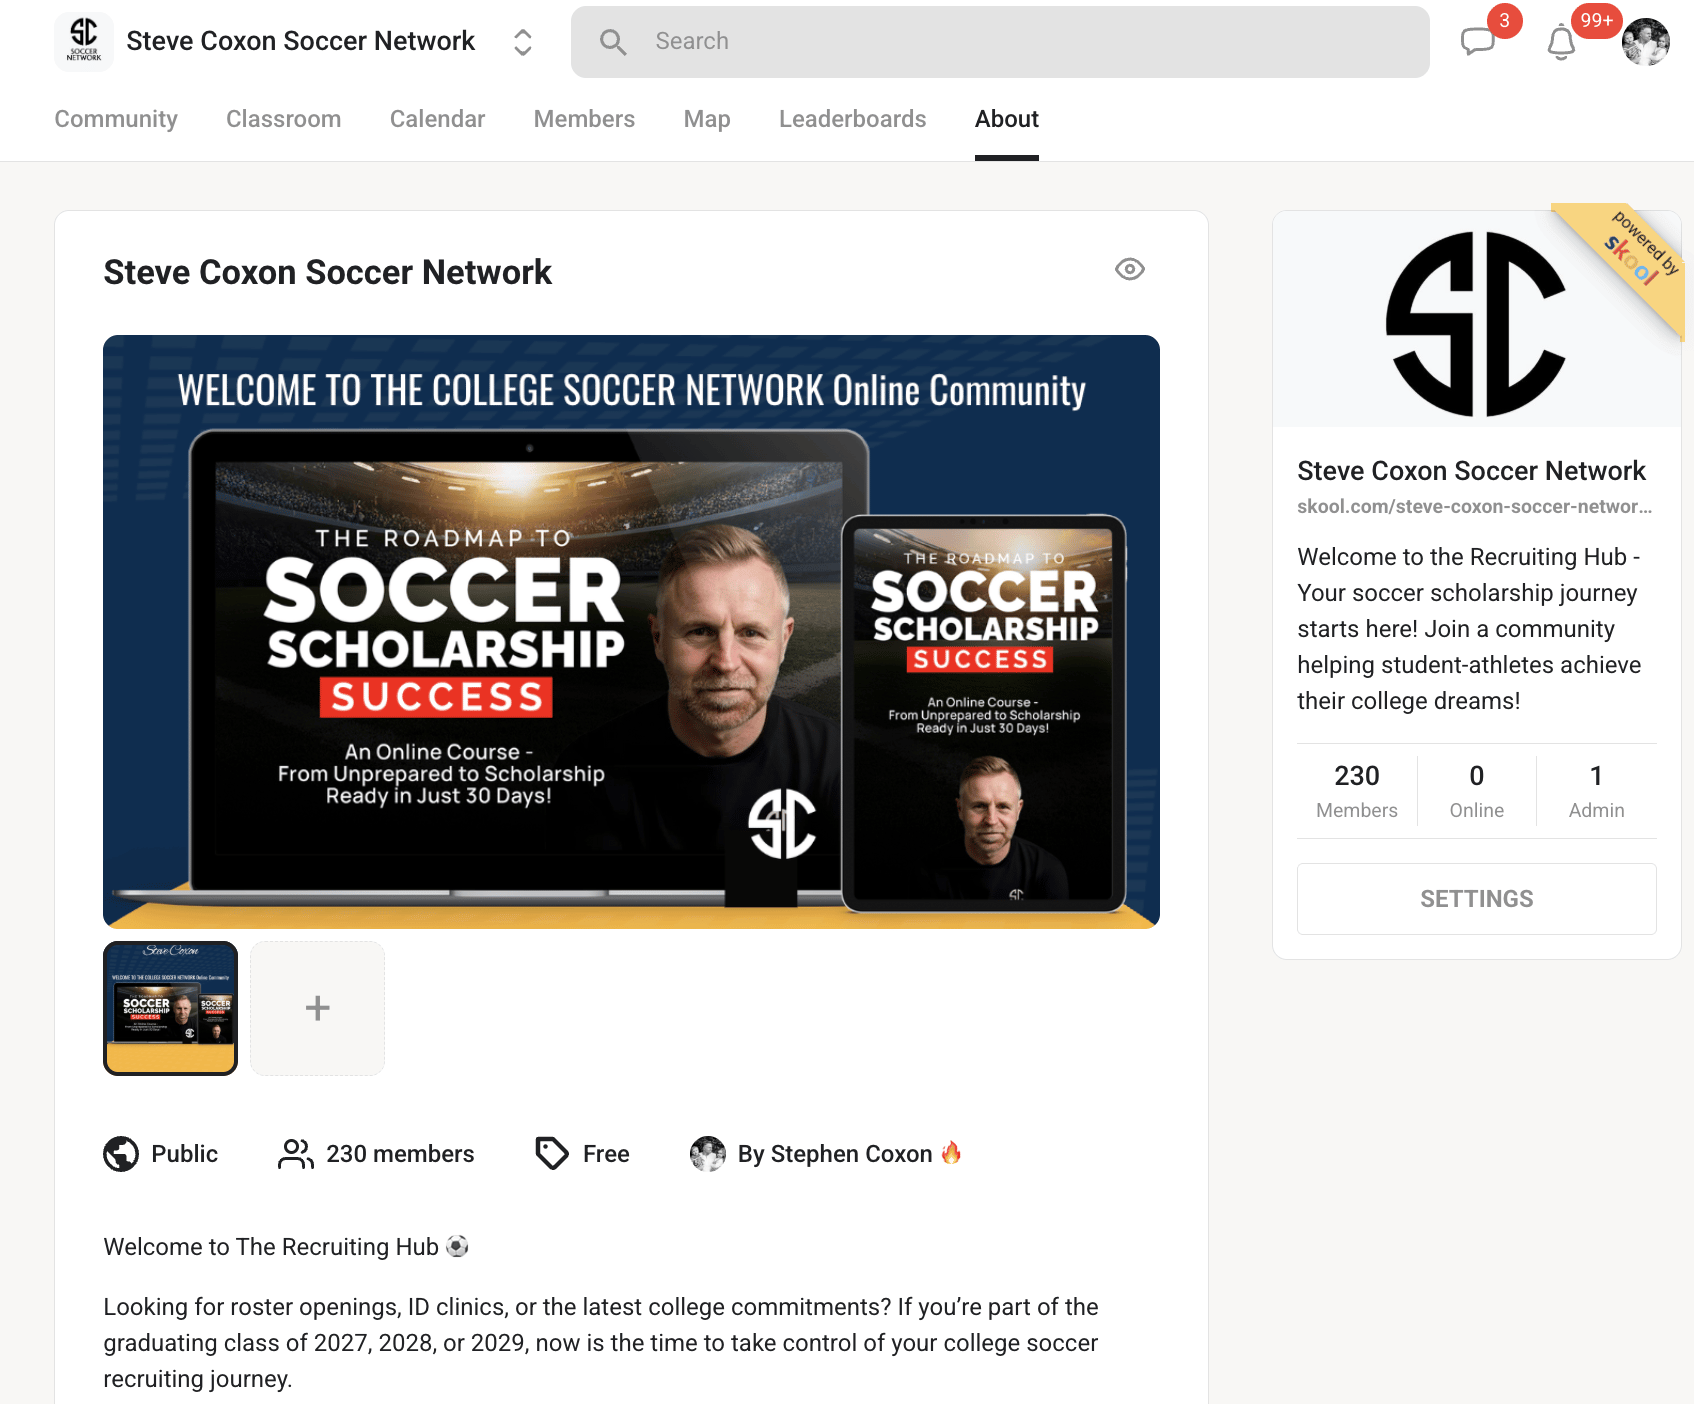Viewport: 1694px width, 1404px height.
Task: Go to the Leaderboards tab
Action: 852,119
